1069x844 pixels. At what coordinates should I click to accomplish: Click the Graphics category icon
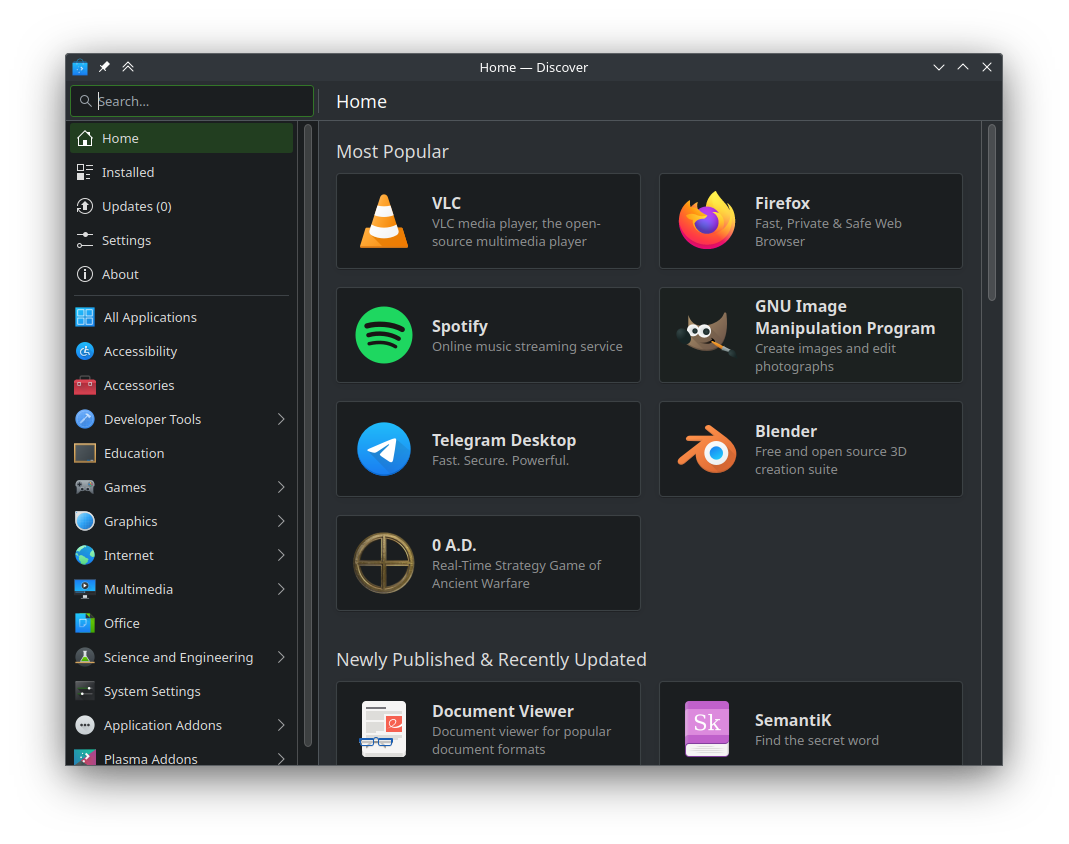85,522
